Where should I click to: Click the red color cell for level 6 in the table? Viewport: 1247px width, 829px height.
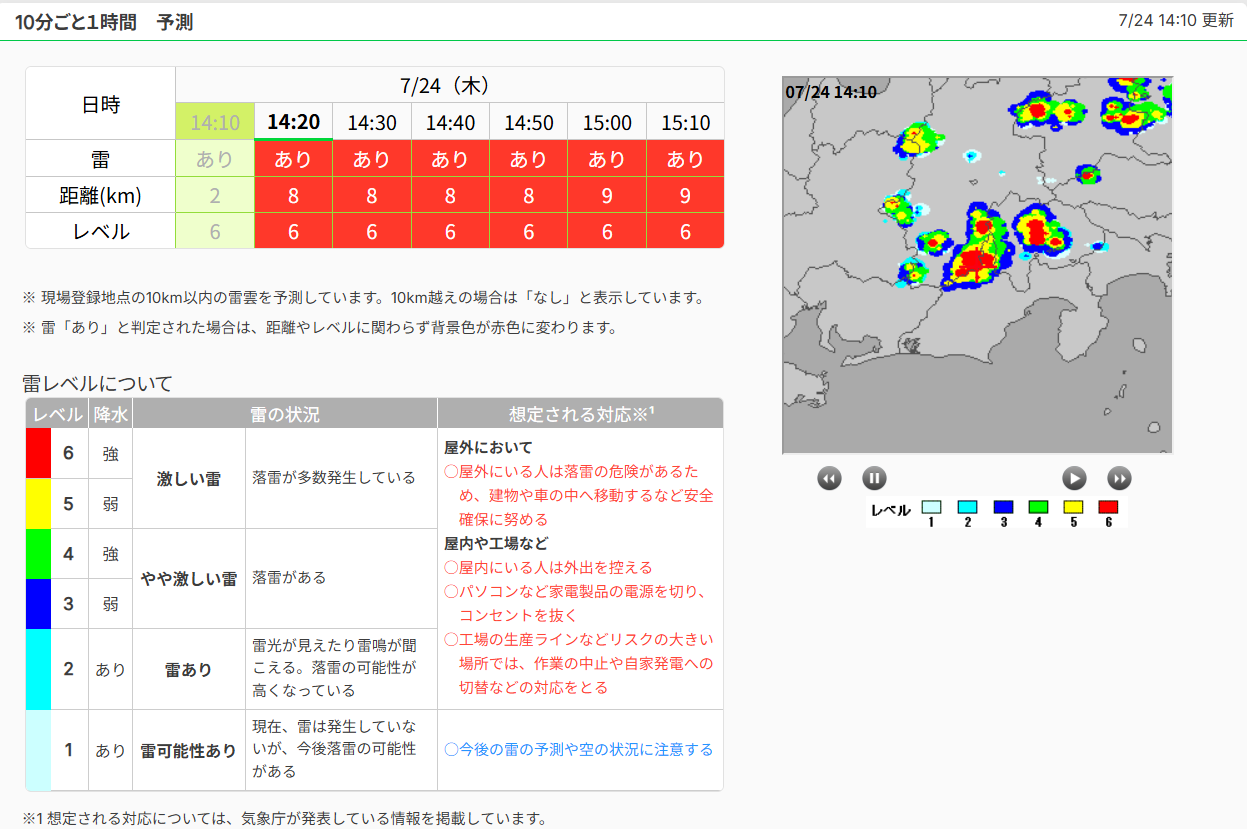point(38,453)
